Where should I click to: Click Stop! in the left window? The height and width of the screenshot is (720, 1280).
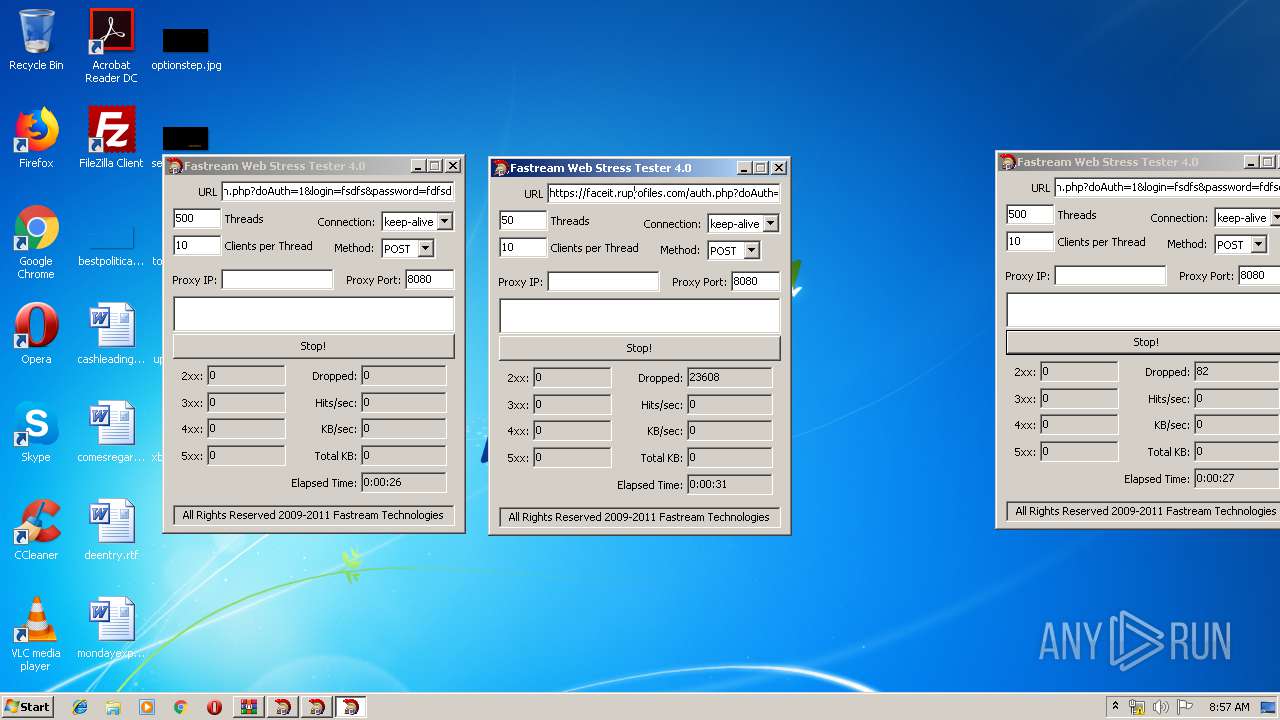pos(313,346)
